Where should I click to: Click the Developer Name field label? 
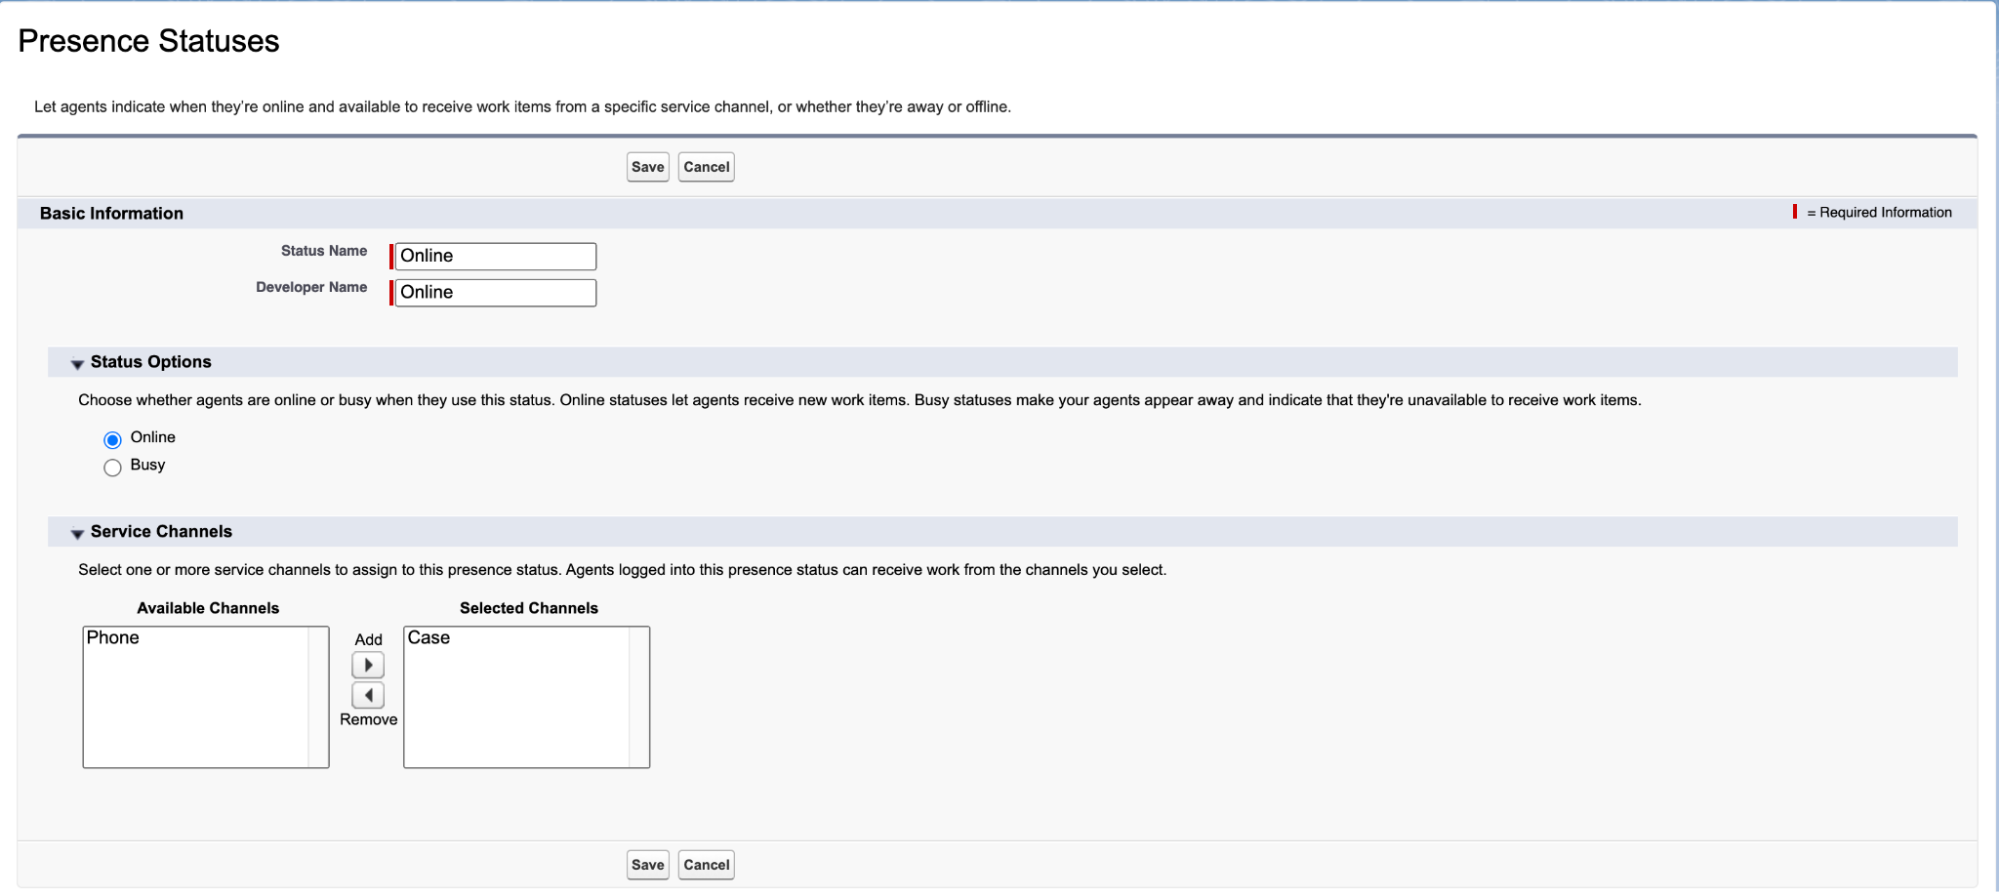(311, 287)
